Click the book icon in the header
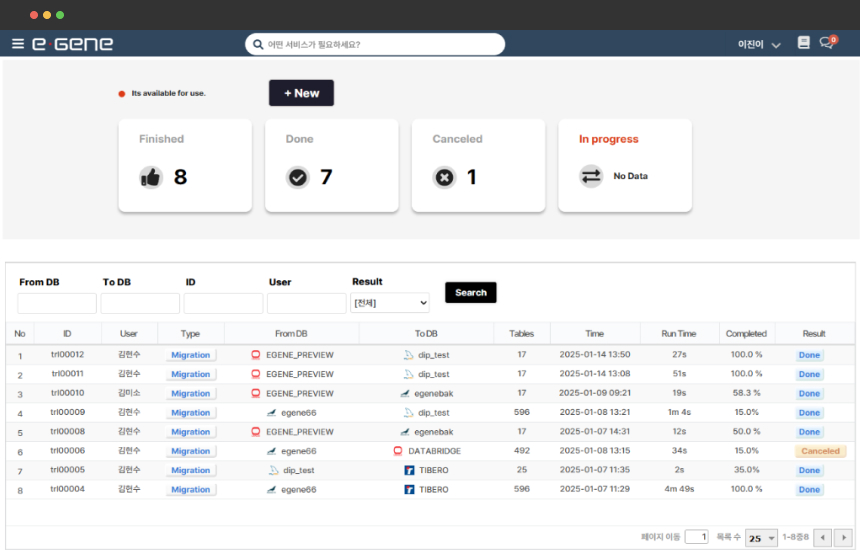The image size is (860, 550). [803, 43]
